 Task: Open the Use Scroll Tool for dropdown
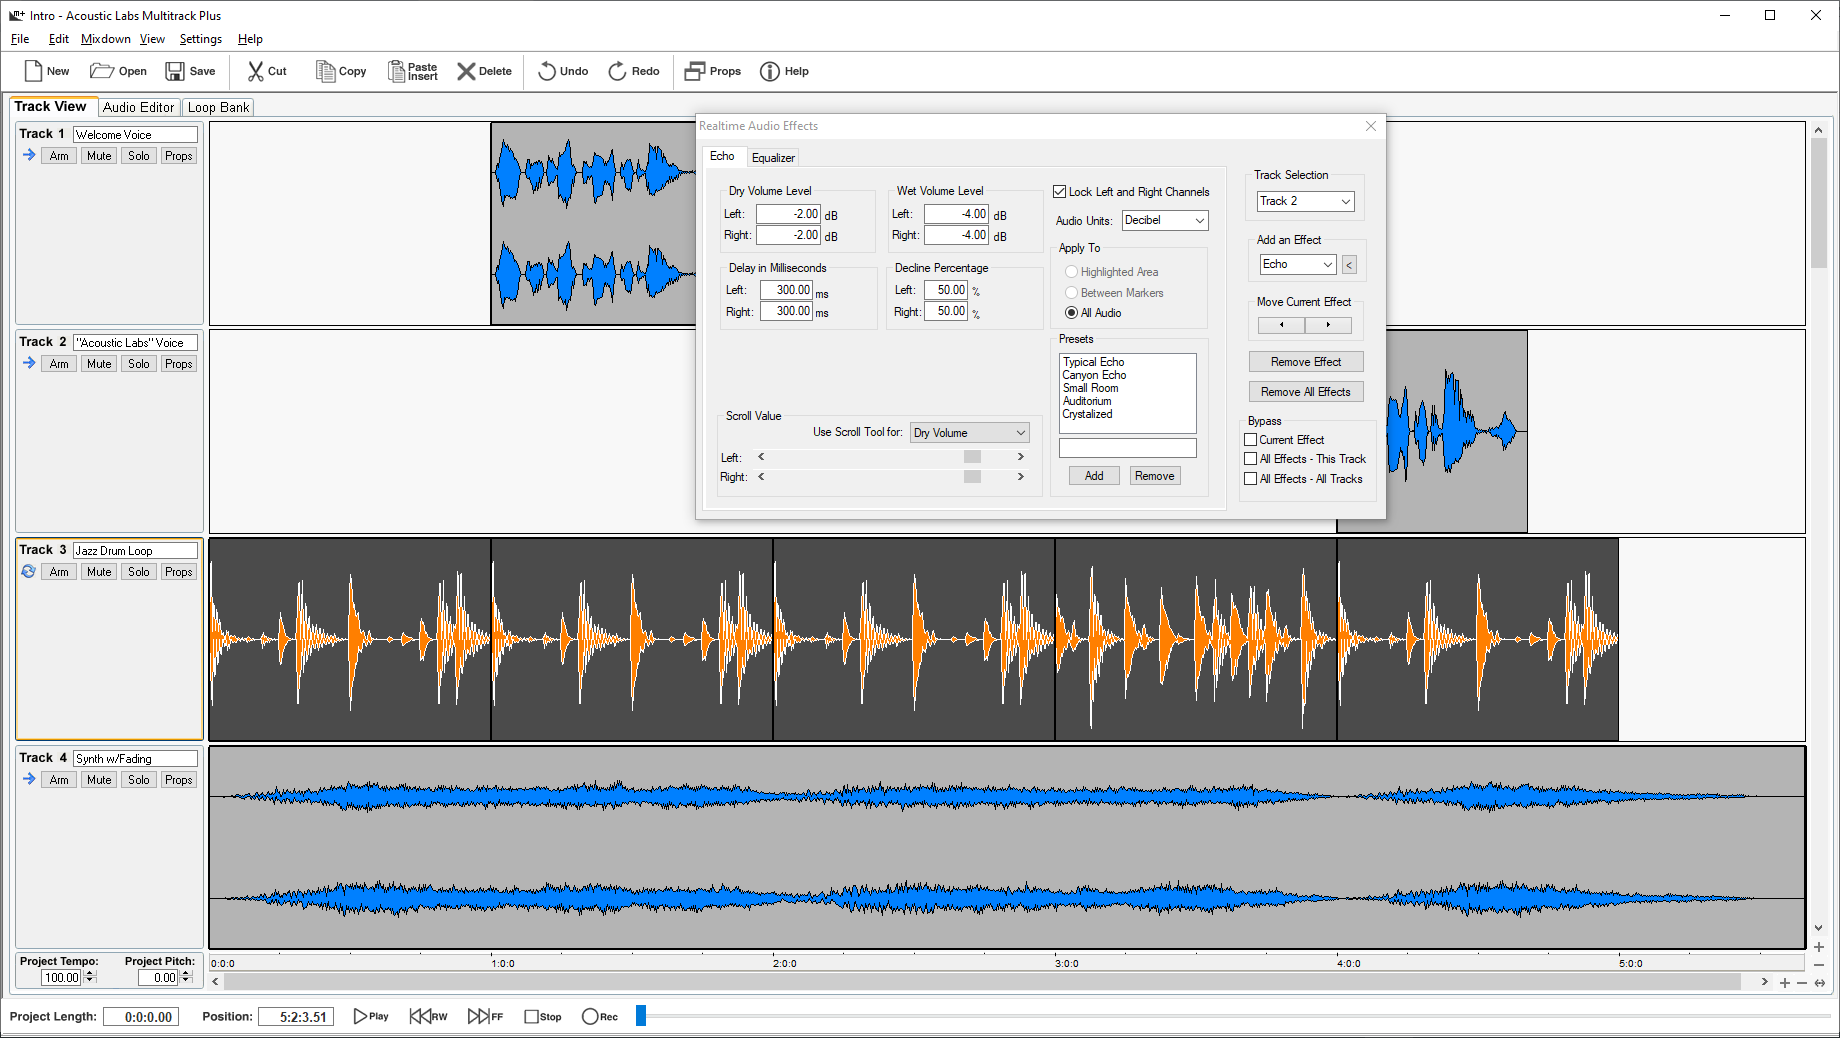pyautogui.click(x=969, y=433)
